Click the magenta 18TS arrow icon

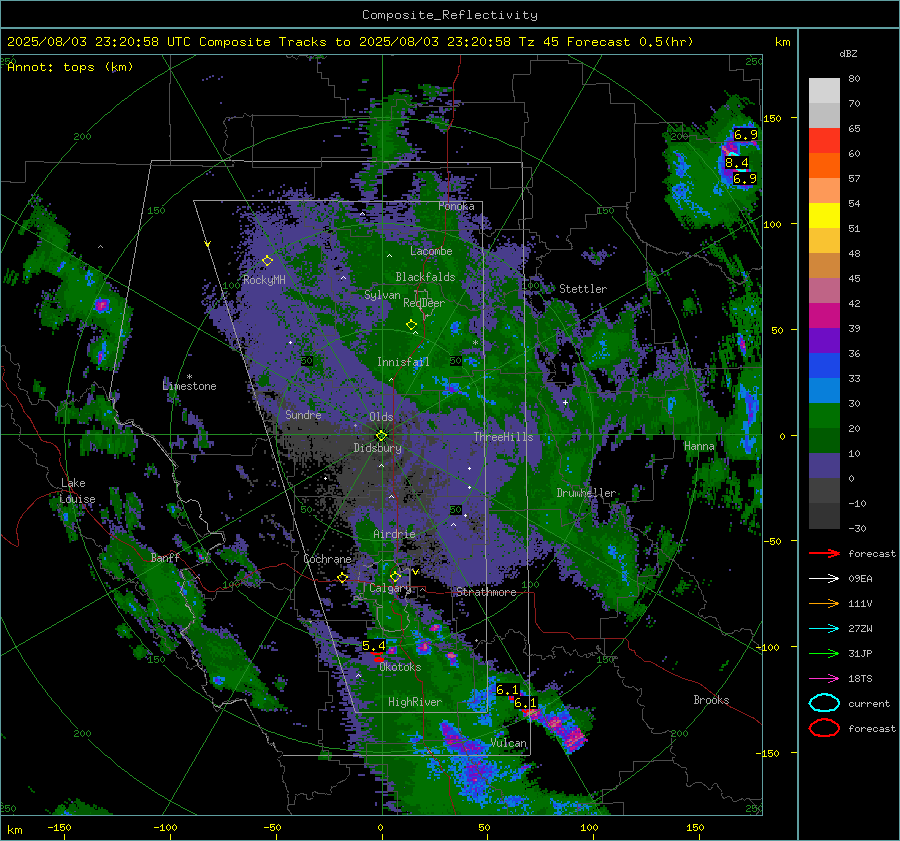coord(824,679)
